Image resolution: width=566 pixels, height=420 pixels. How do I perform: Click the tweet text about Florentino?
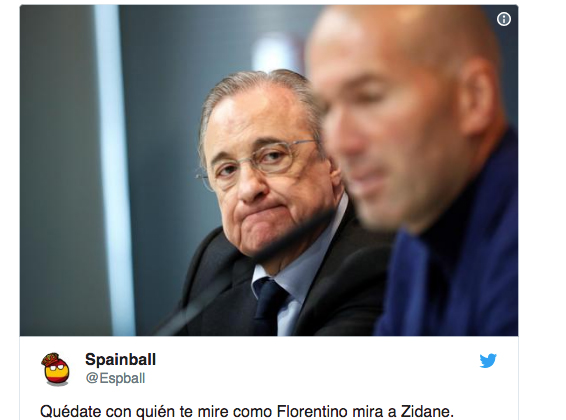click(247, 411)
